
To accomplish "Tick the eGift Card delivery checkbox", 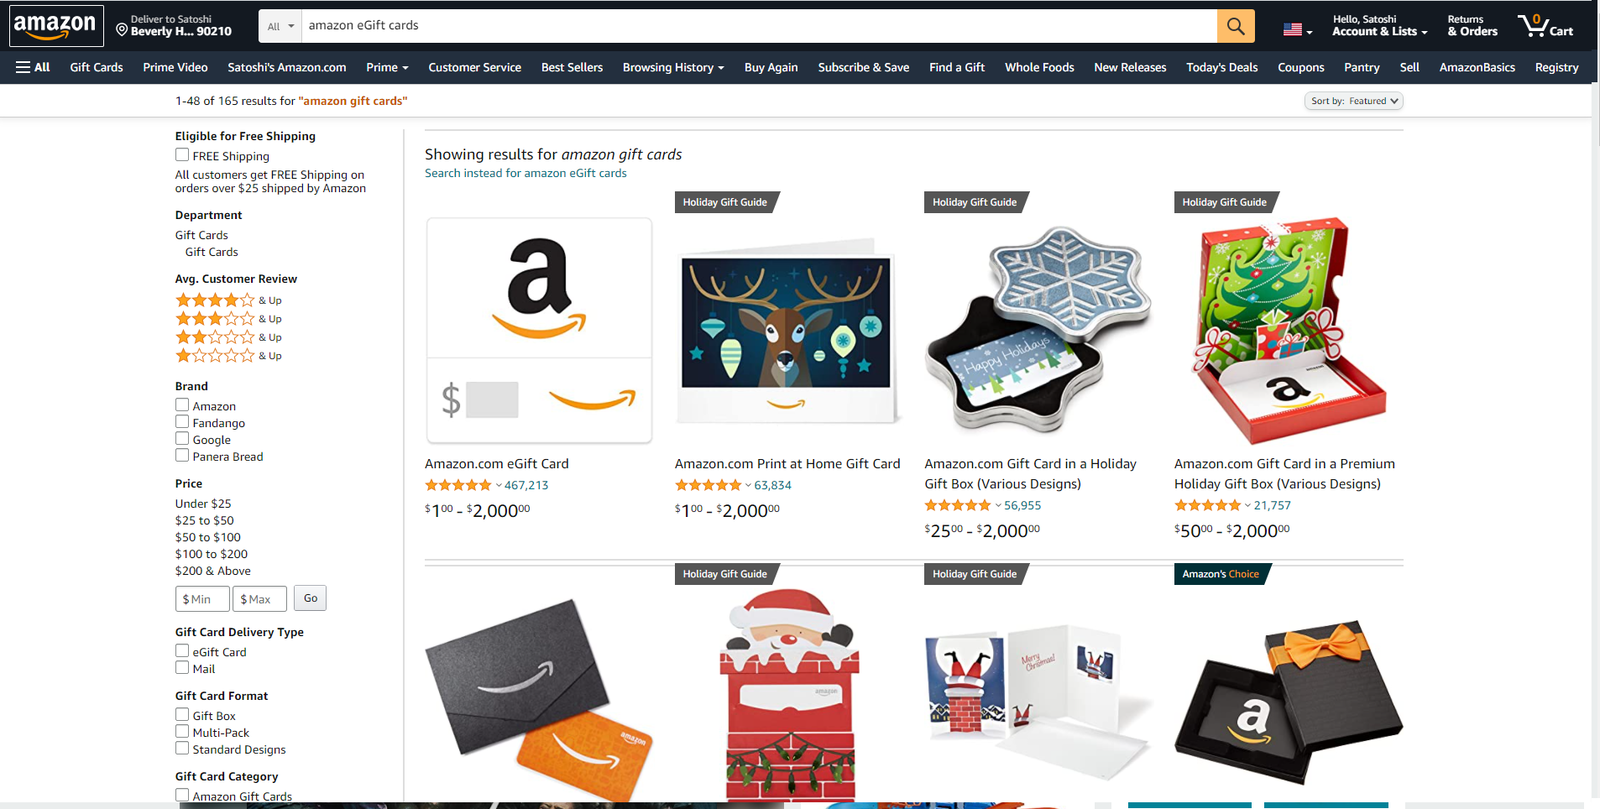I will click(x=182, y=651).
